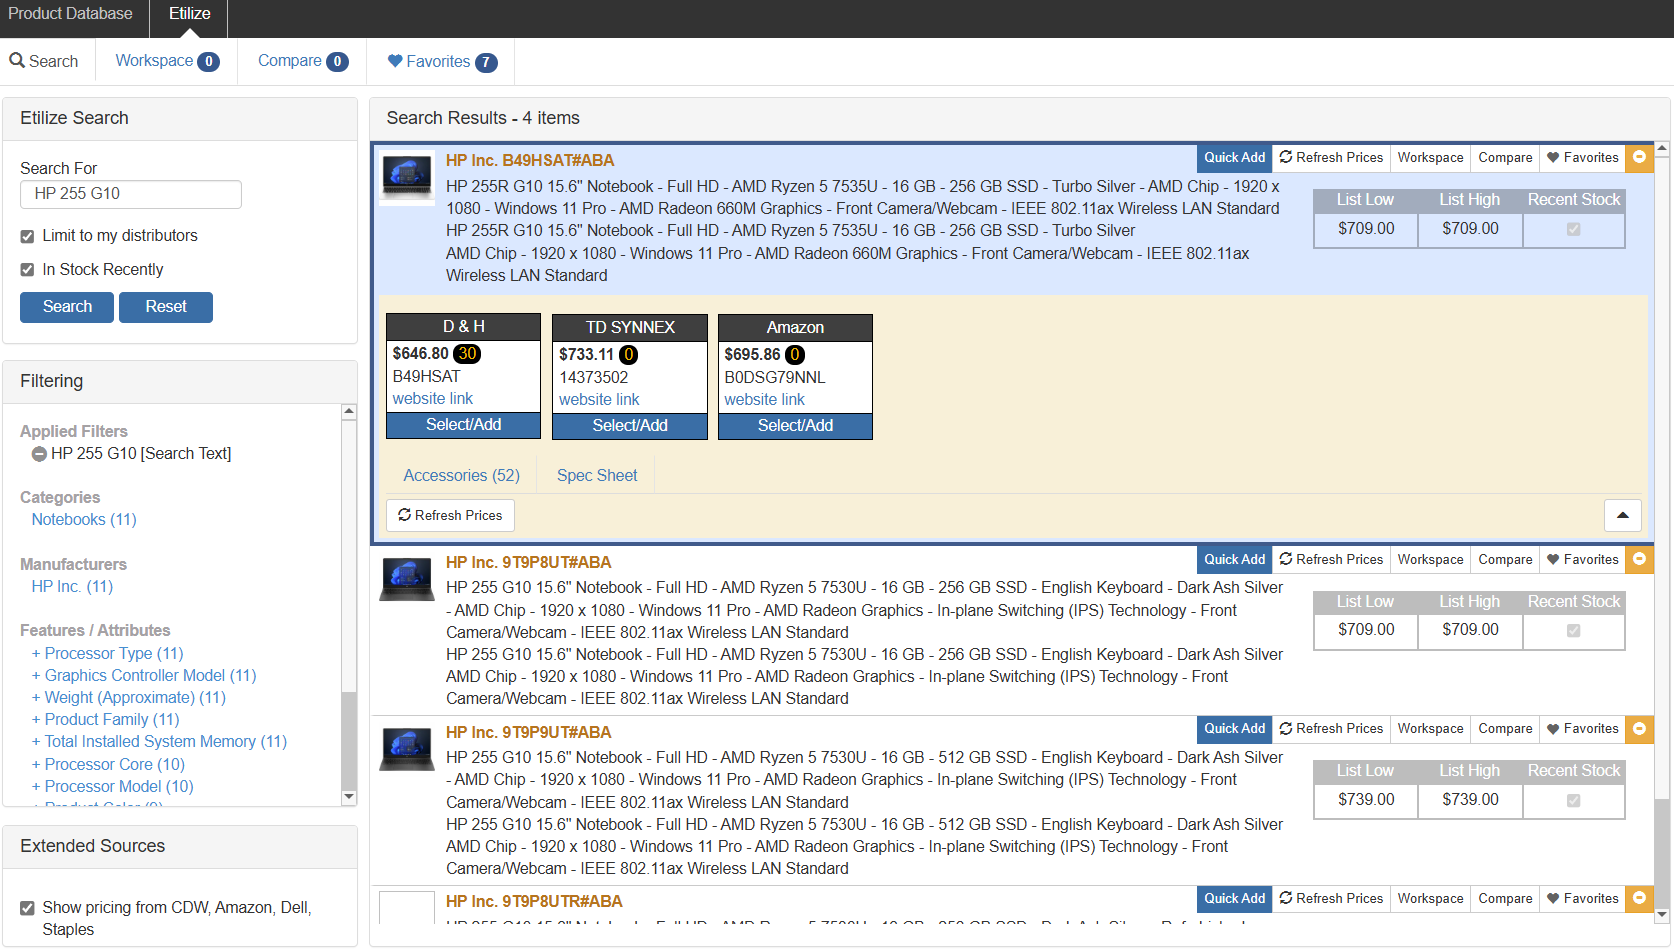This screenshot has width=1674, height=950.
Task: Switch to the Spec Sheet tab
Action: point(596,476)
